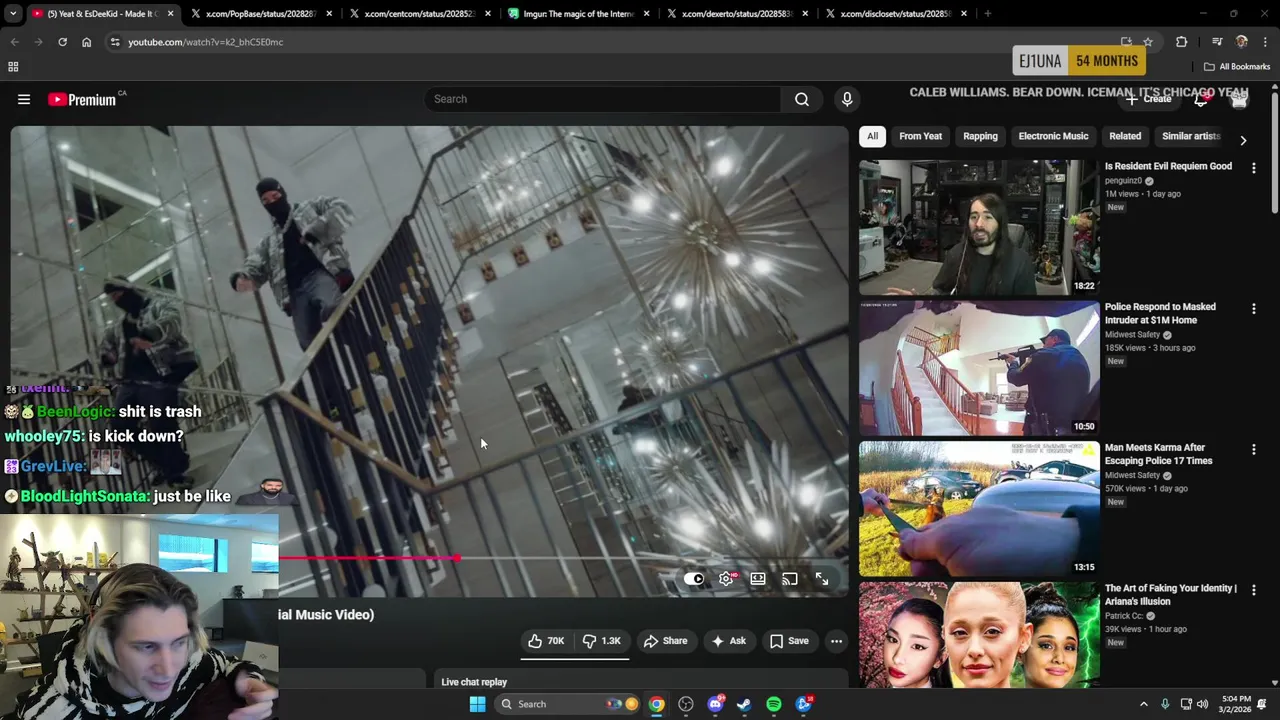Open Spotify from the taskbar
The image size is (1280, 720).
[x=774, y=704]
